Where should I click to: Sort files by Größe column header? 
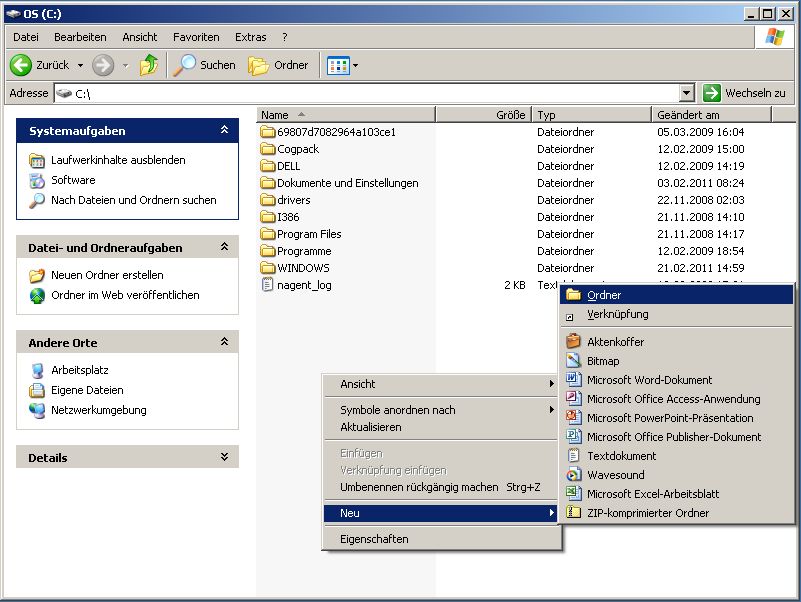point(484,115)
